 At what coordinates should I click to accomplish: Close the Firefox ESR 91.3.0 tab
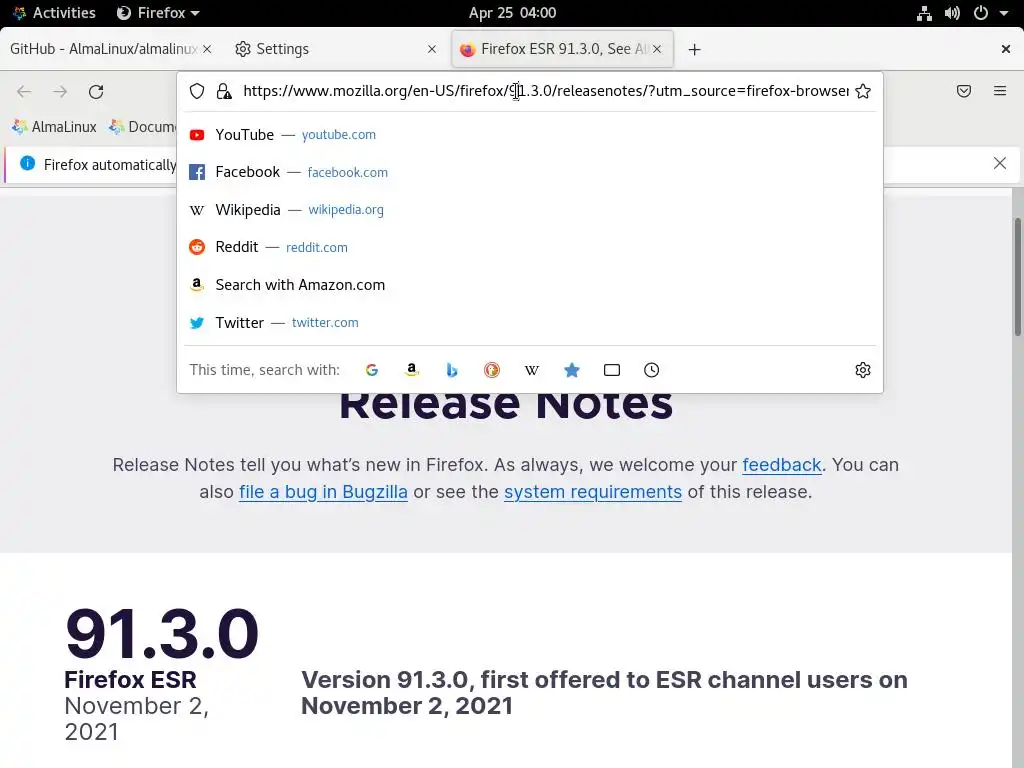point(657,49)
